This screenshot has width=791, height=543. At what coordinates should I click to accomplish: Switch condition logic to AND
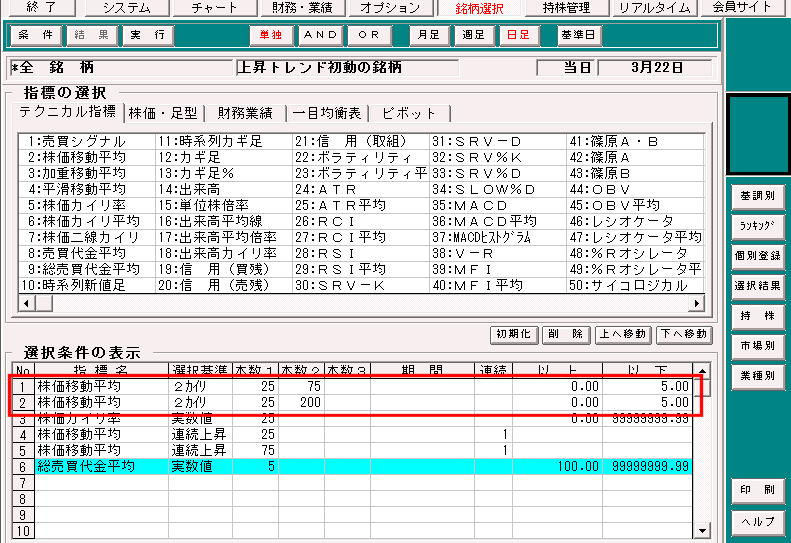click(321, 35)
